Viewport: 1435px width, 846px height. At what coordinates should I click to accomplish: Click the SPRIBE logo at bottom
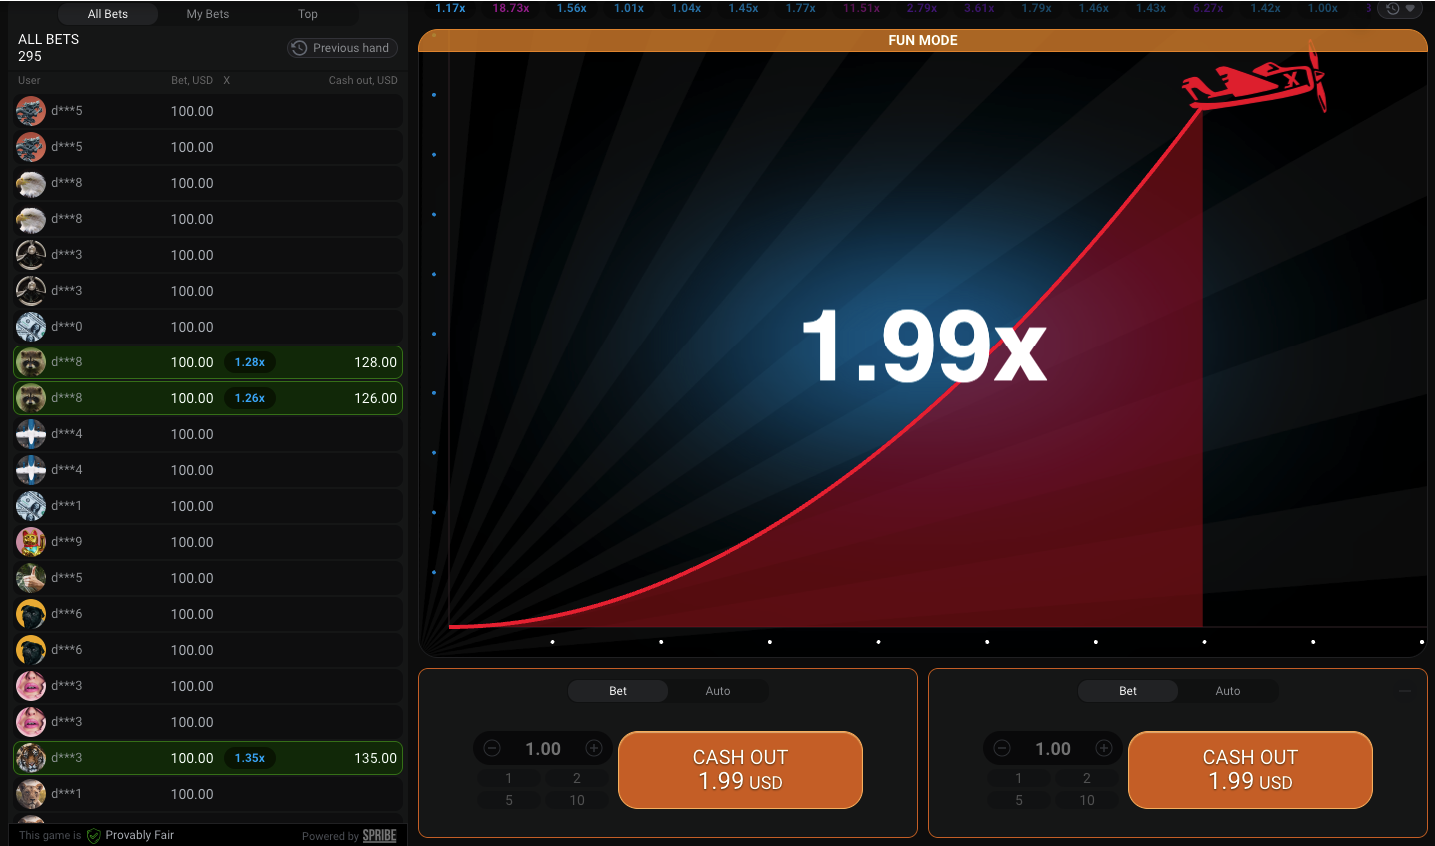[379, 835]
